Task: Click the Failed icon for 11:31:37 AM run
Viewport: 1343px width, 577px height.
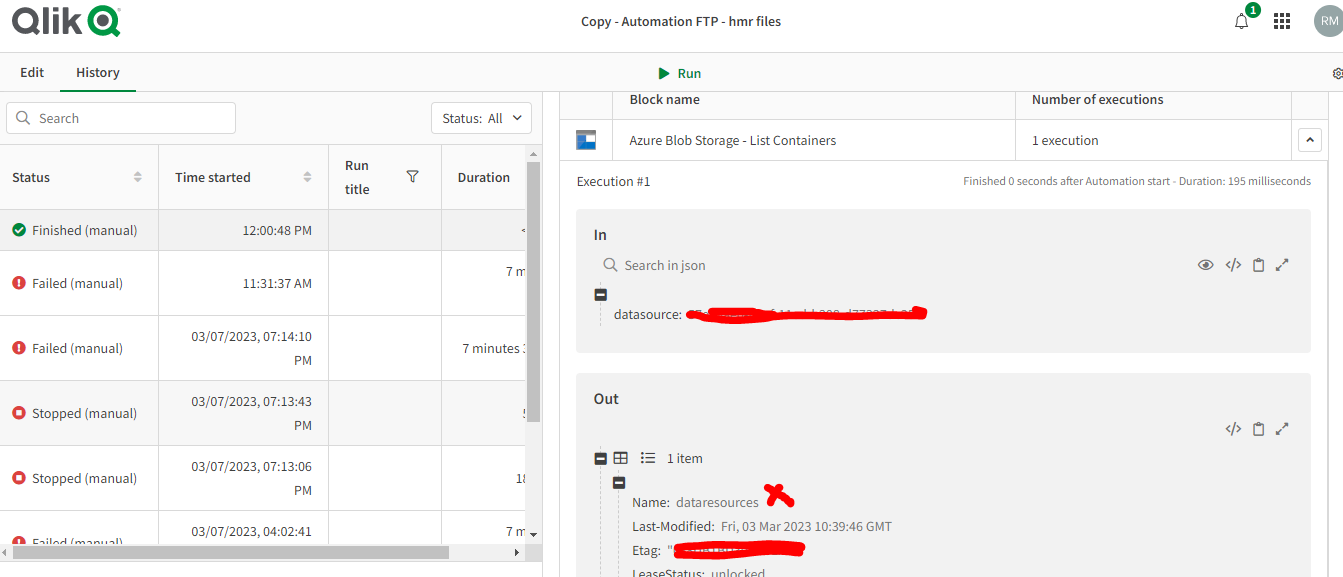Action: [x=19, y=283]
